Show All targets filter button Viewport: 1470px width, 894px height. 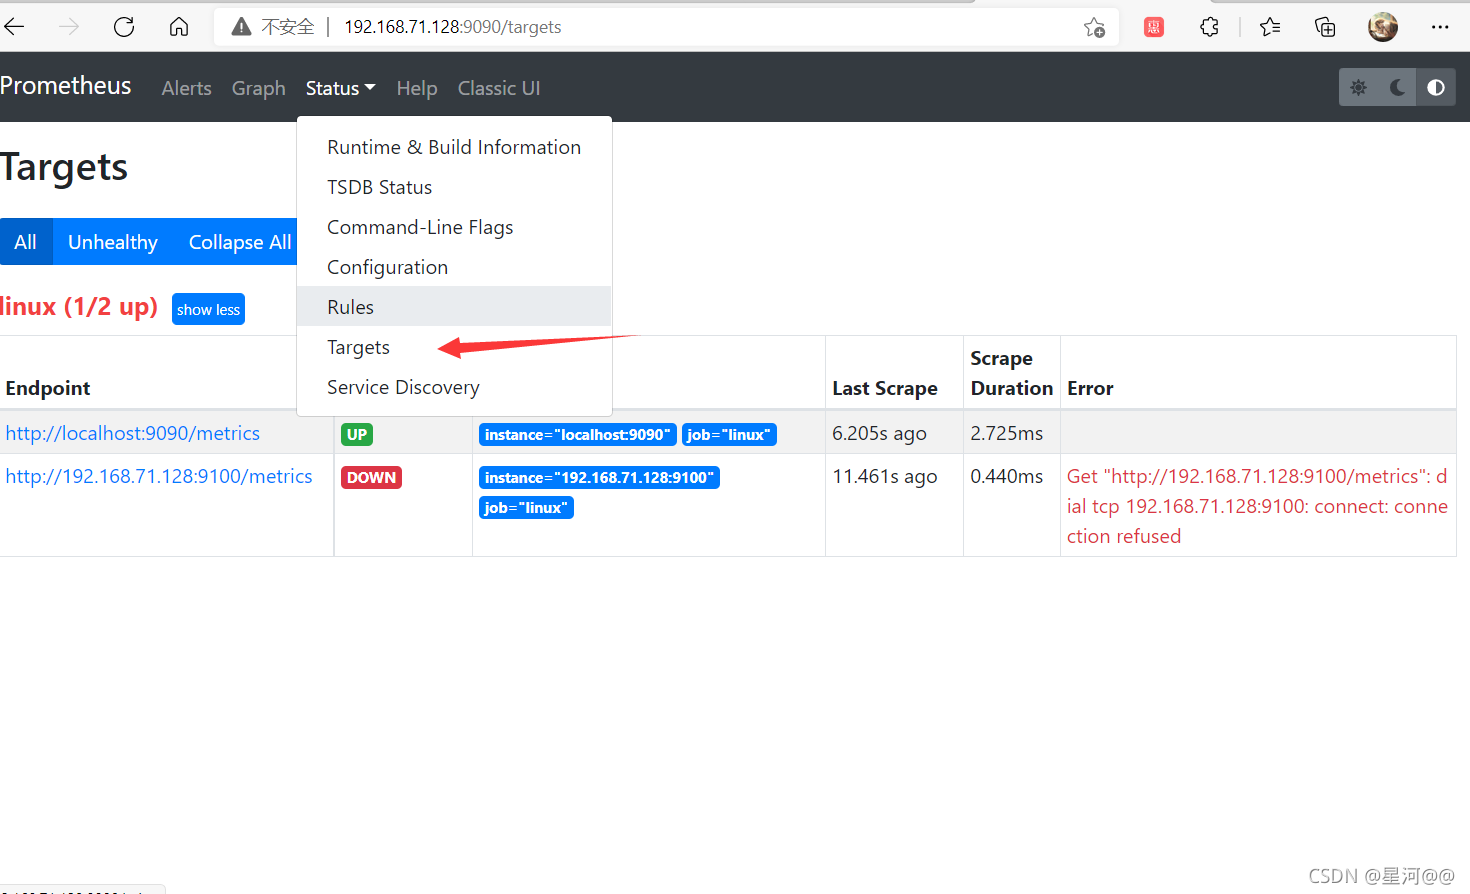click(x=25, y=242)
